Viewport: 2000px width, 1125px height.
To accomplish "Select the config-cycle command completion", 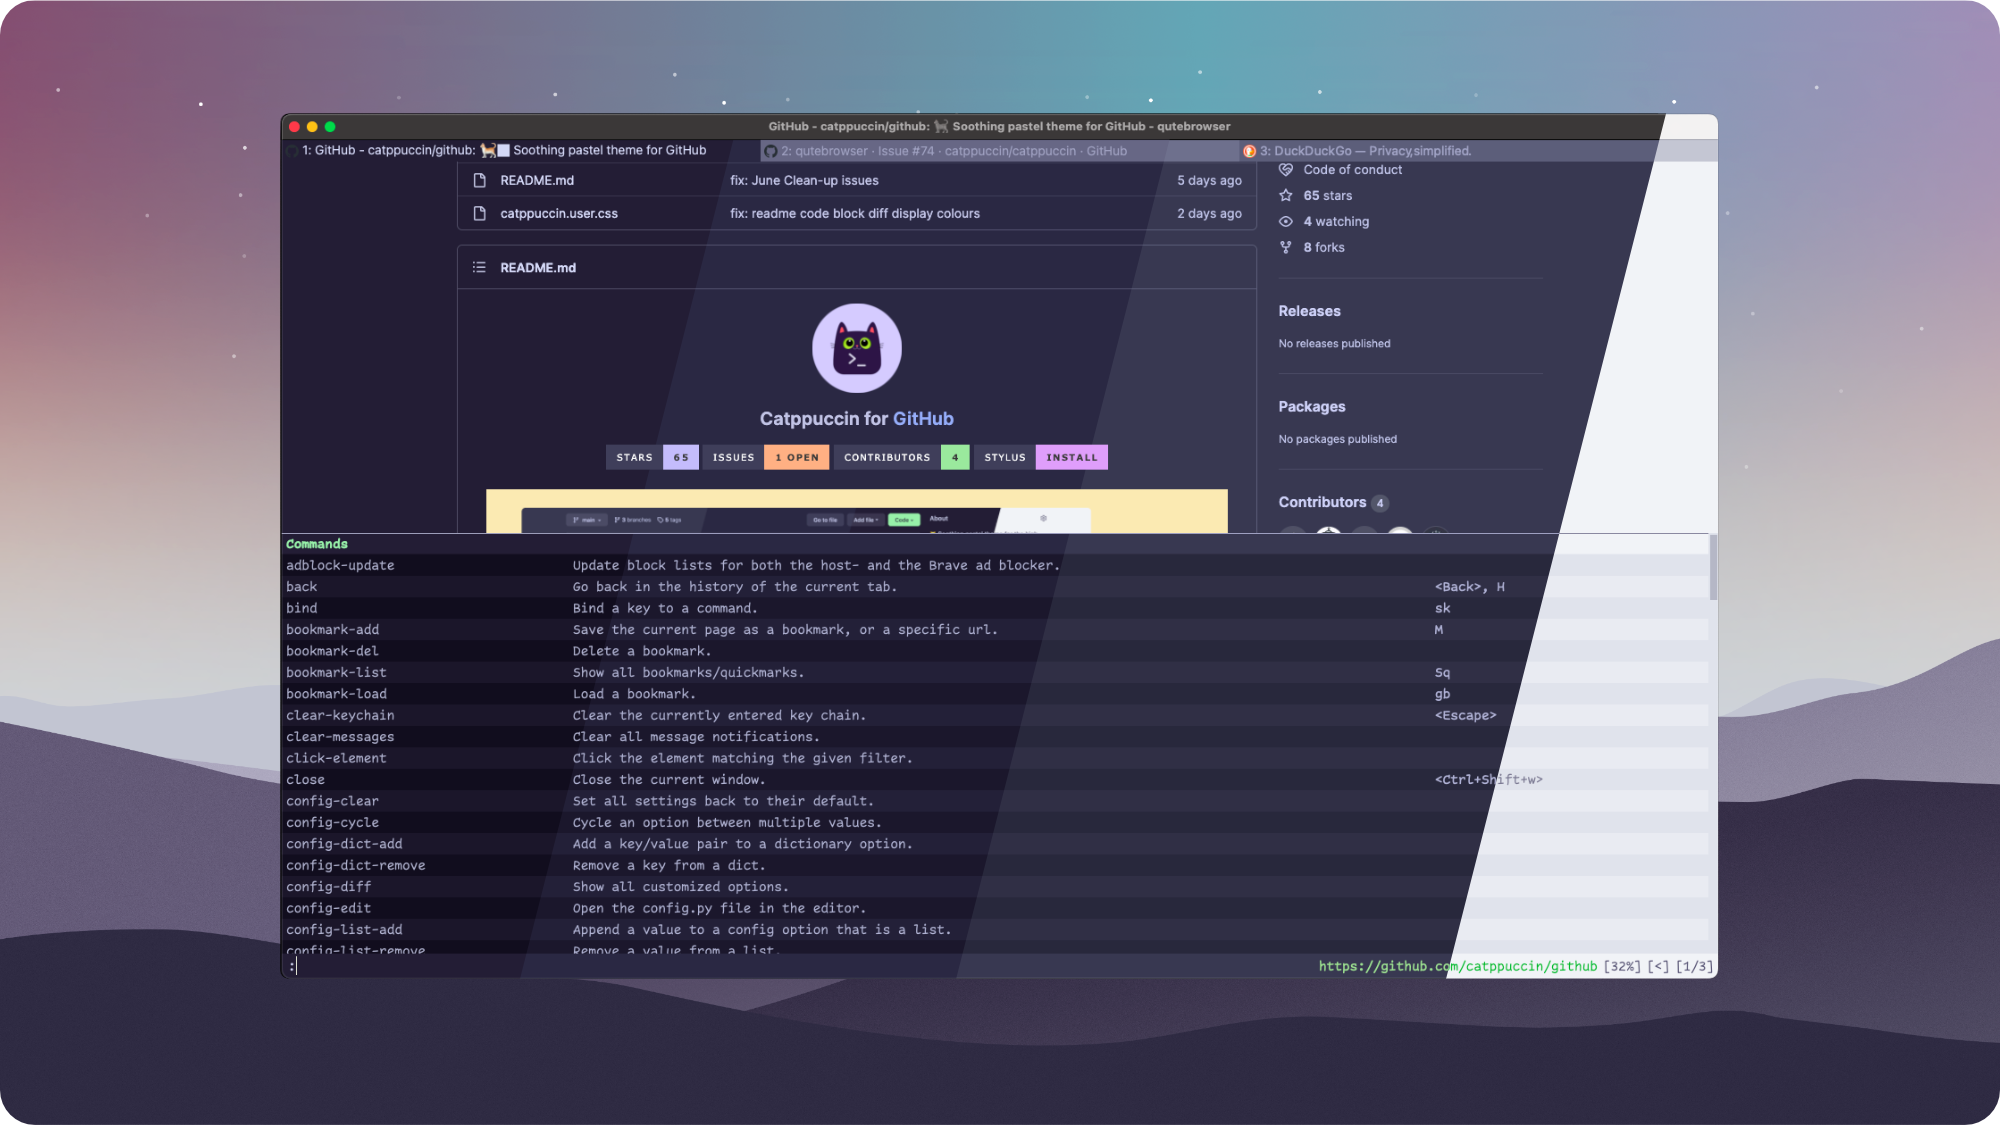I will tap(333, 822).
